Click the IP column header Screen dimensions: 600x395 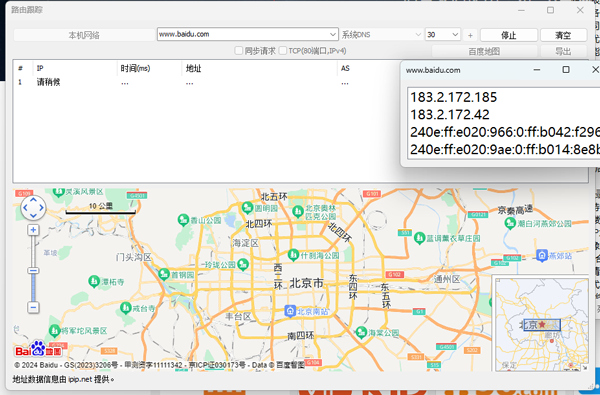pos(75,68)
